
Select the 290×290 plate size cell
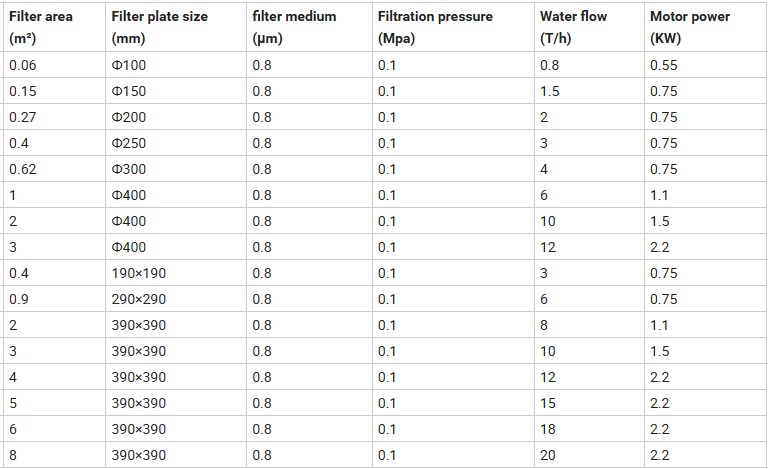[x=139, y=299]
